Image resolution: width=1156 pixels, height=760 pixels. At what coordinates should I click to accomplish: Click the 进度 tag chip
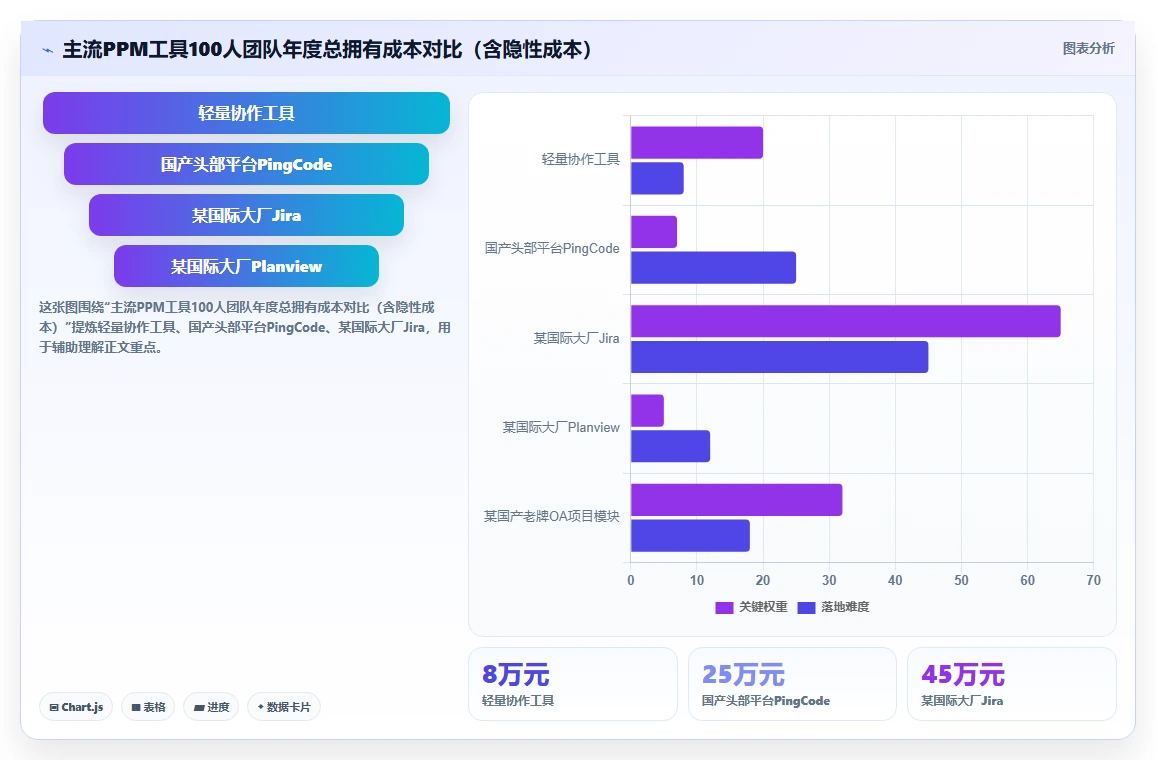click(x=211, y=707)
